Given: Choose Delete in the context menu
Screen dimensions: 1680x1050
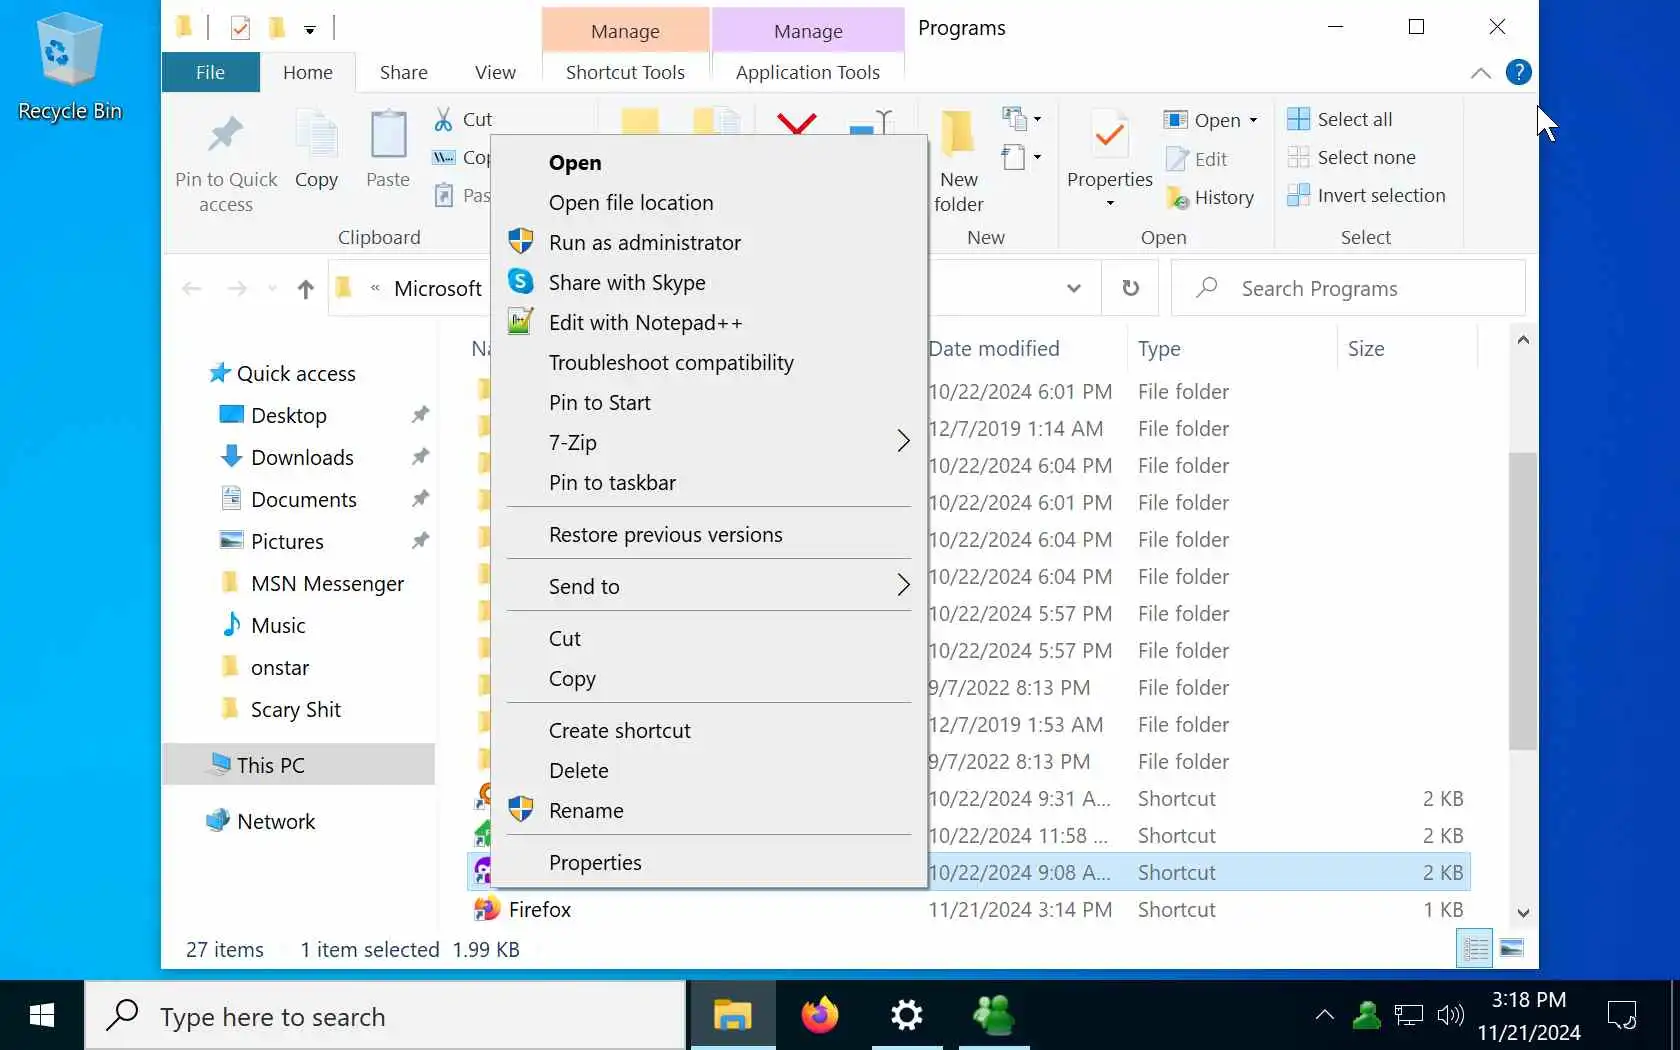Looking at the screenshot, I should coord(709,770).
